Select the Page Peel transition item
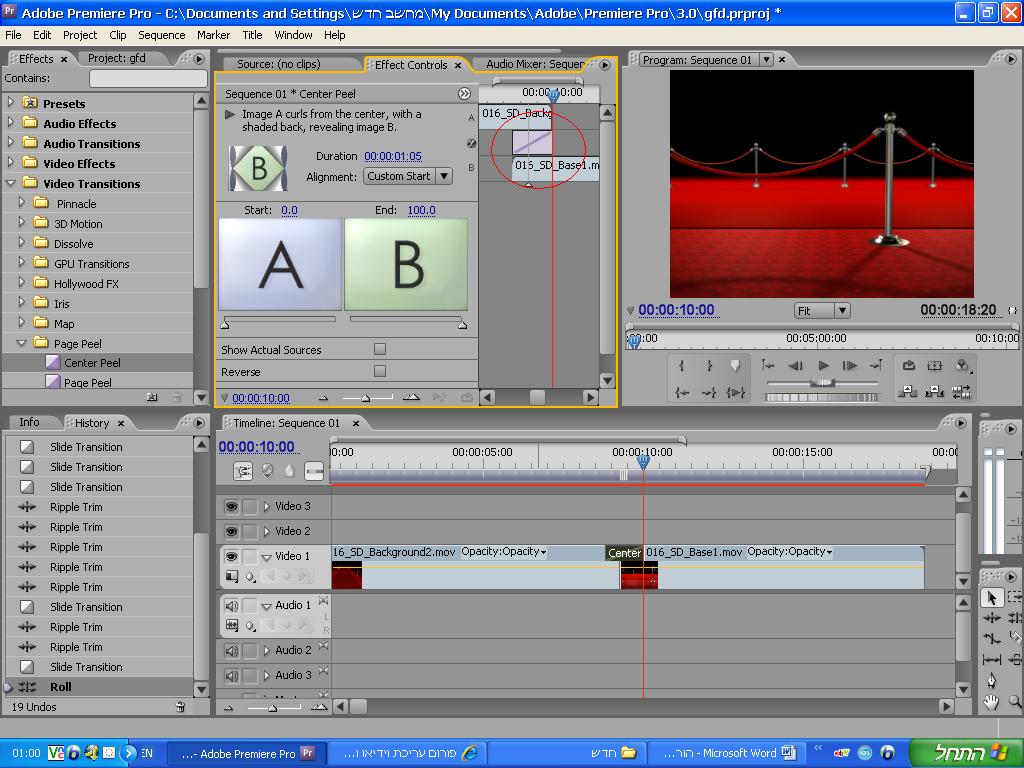The height and width of the screenshot is (768, 1024). click(x=88, y=382)
